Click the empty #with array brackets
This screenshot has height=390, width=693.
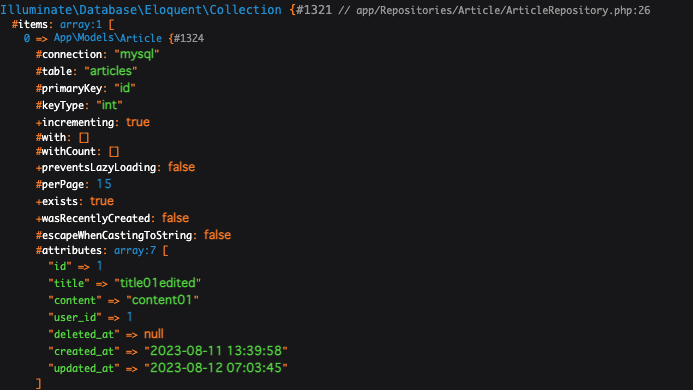click(x=84, y=138)
